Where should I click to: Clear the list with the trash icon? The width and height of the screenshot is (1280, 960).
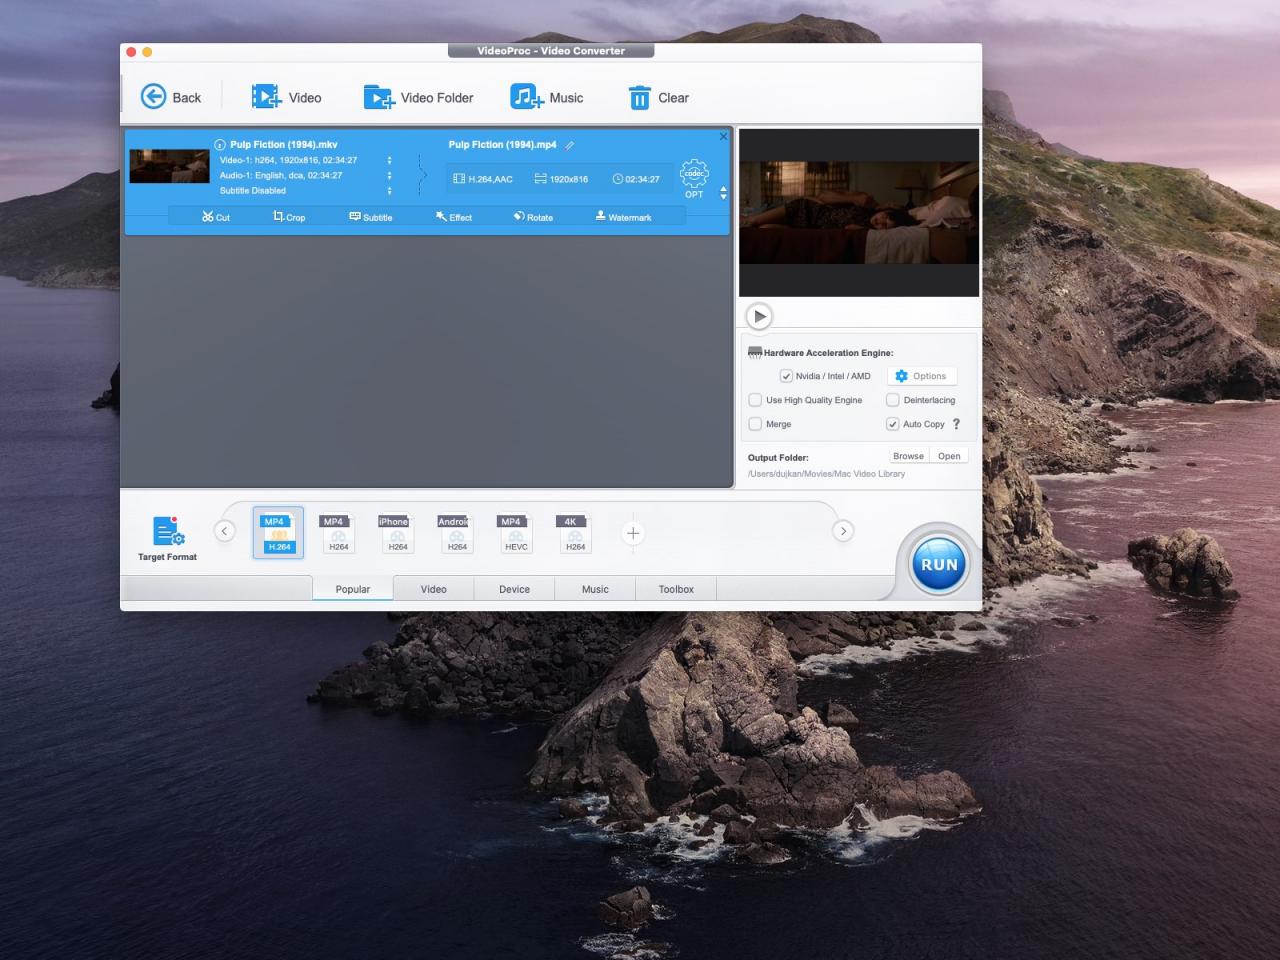(x=639, y=97)
